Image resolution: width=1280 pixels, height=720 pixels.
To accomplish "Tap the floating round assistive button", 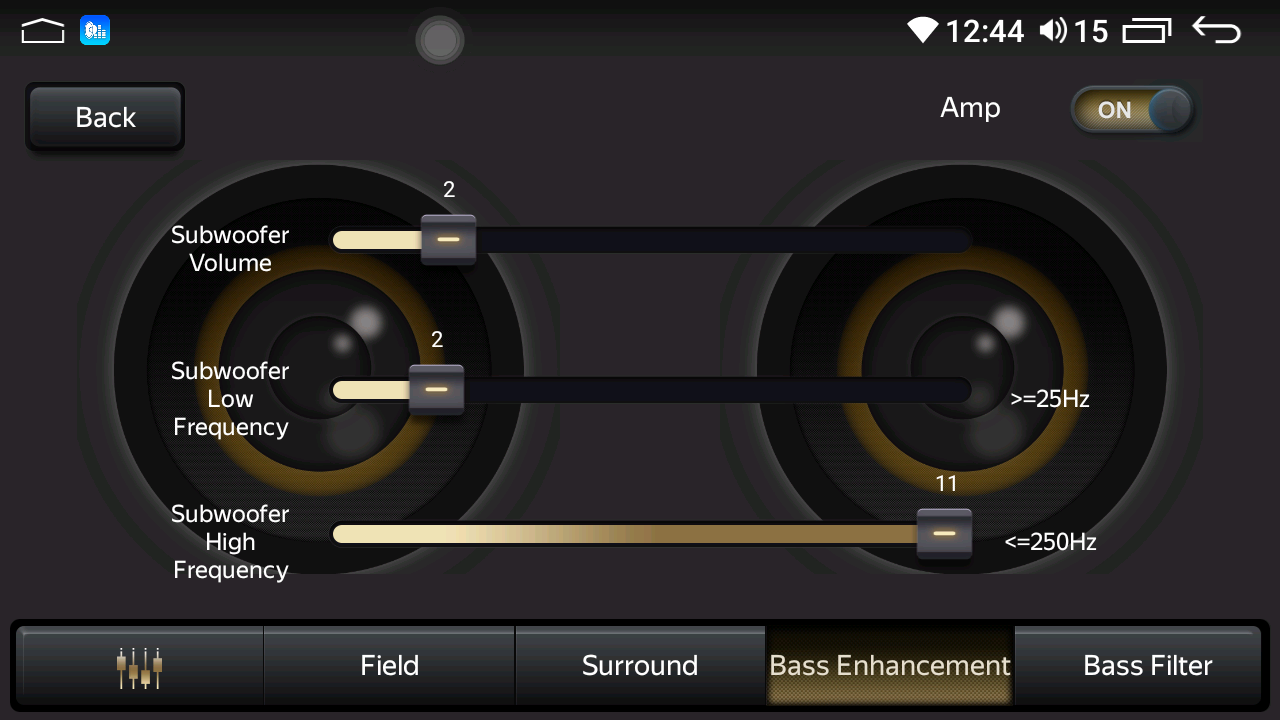I will (x=440, y=40).
